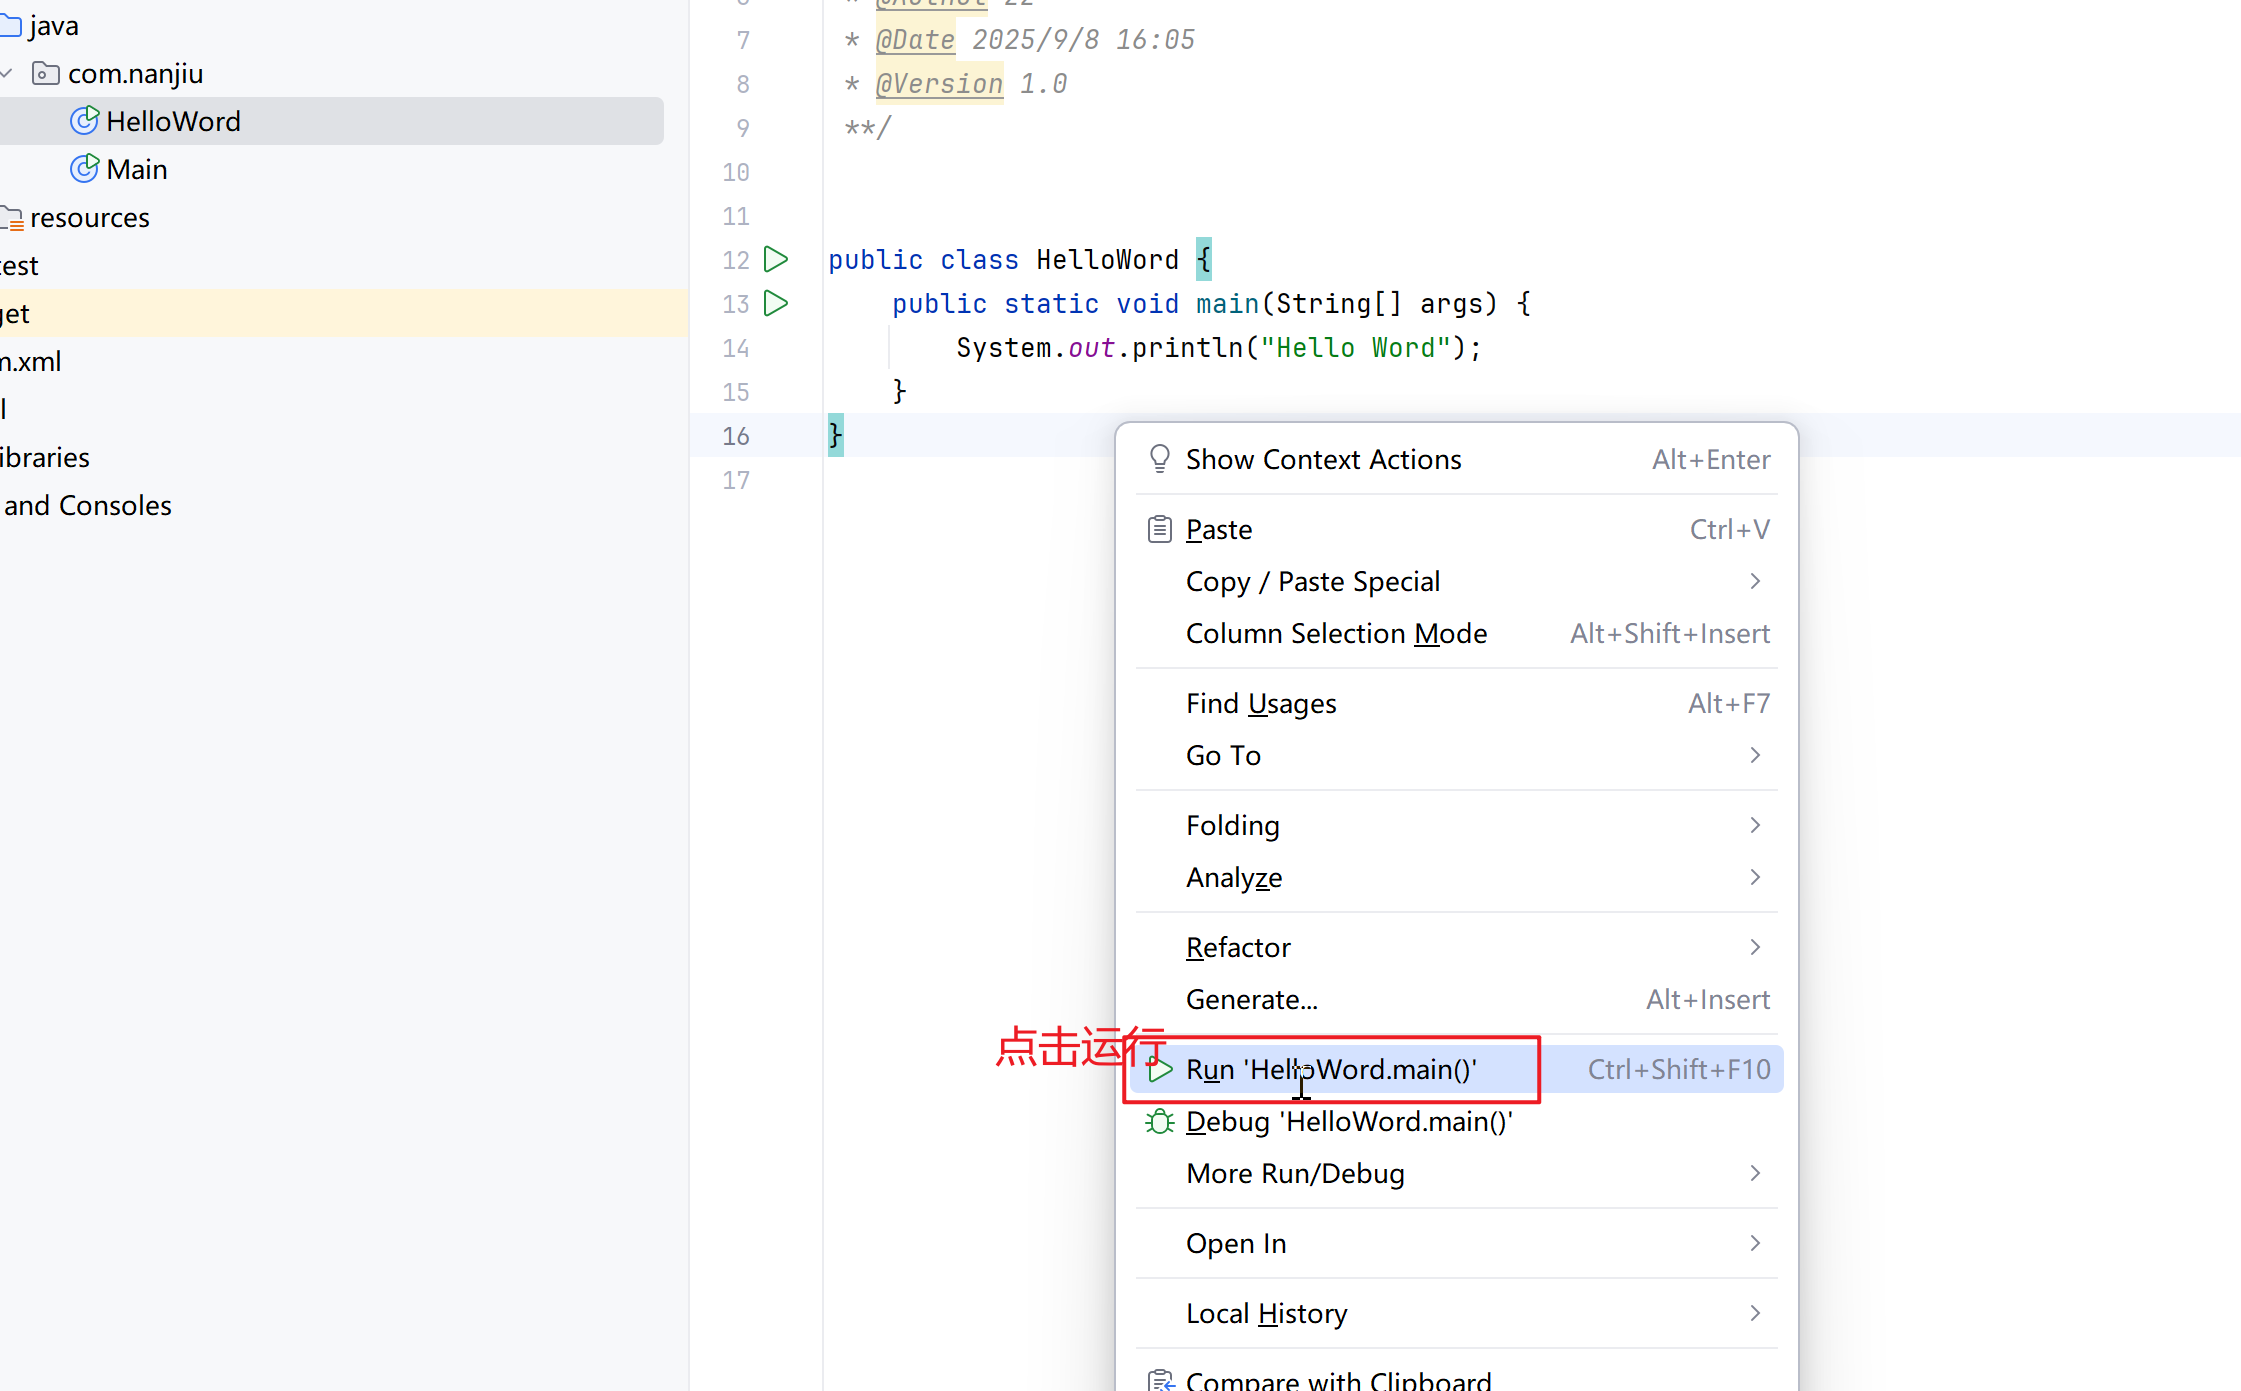Click the com.nanjiu package folder icon

click(46, 73)
